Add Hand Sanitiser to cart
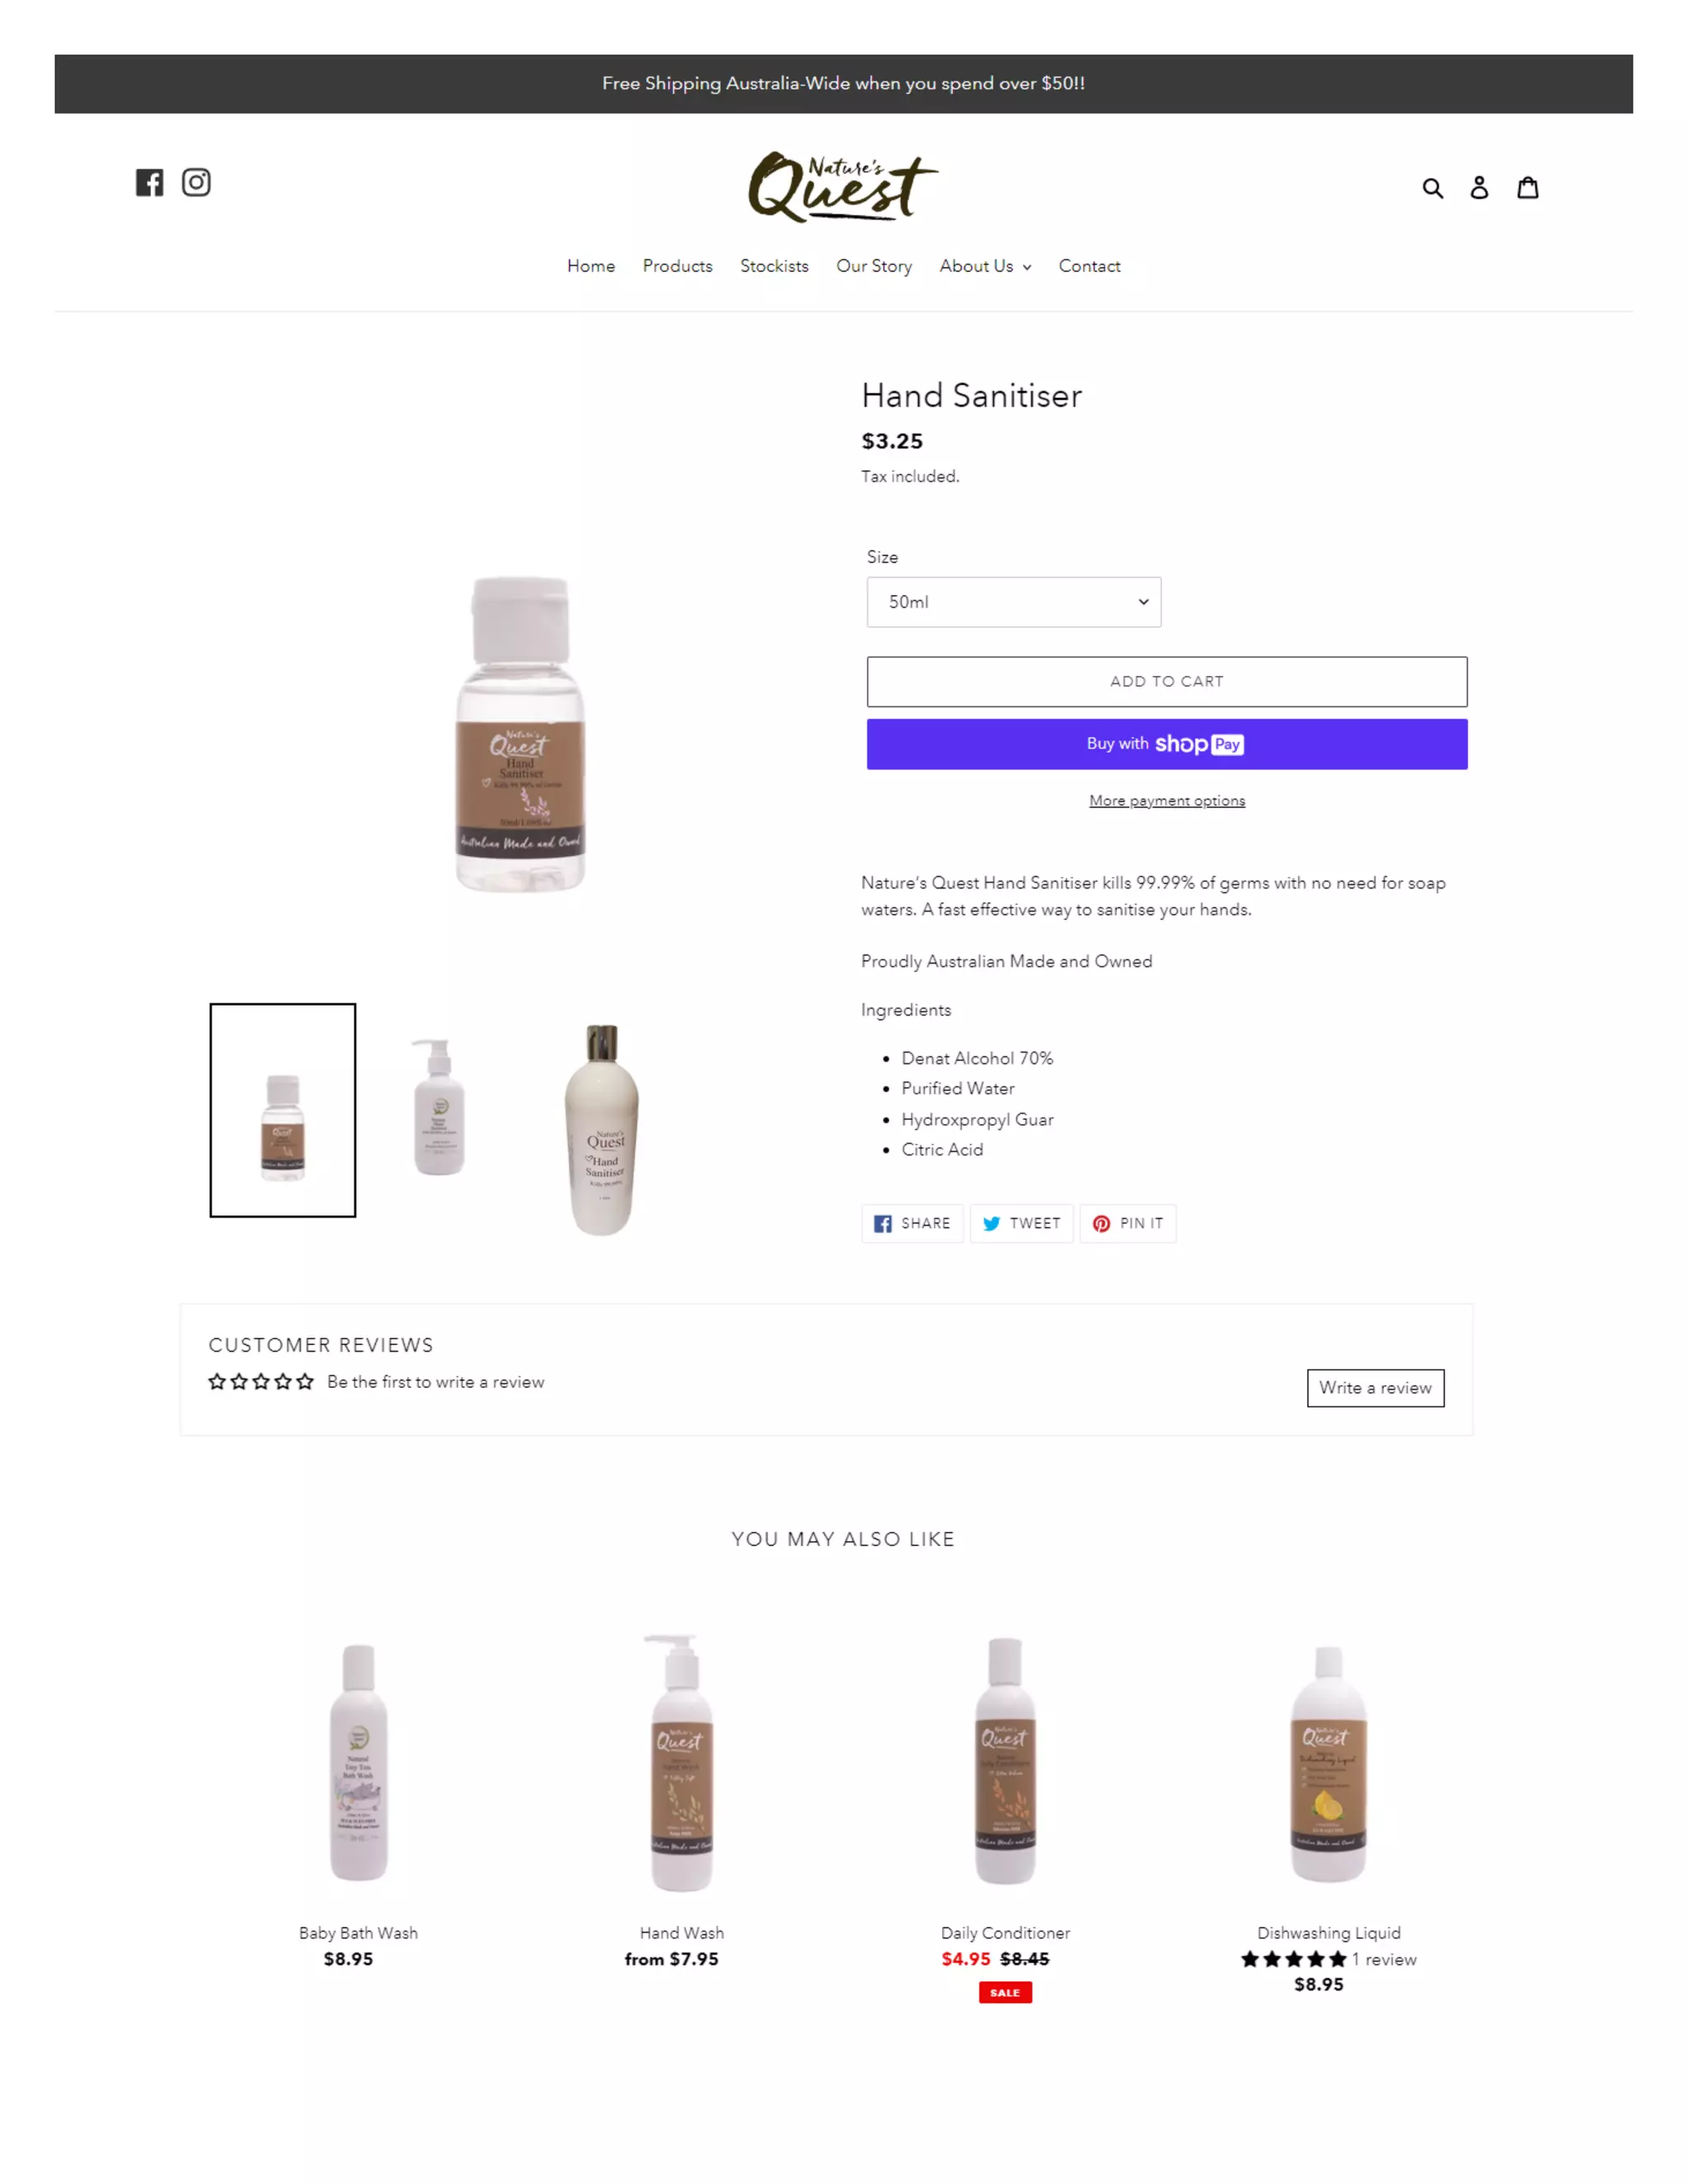The width and height of the screenshot is (1688, 2184). coord(1167,681)
